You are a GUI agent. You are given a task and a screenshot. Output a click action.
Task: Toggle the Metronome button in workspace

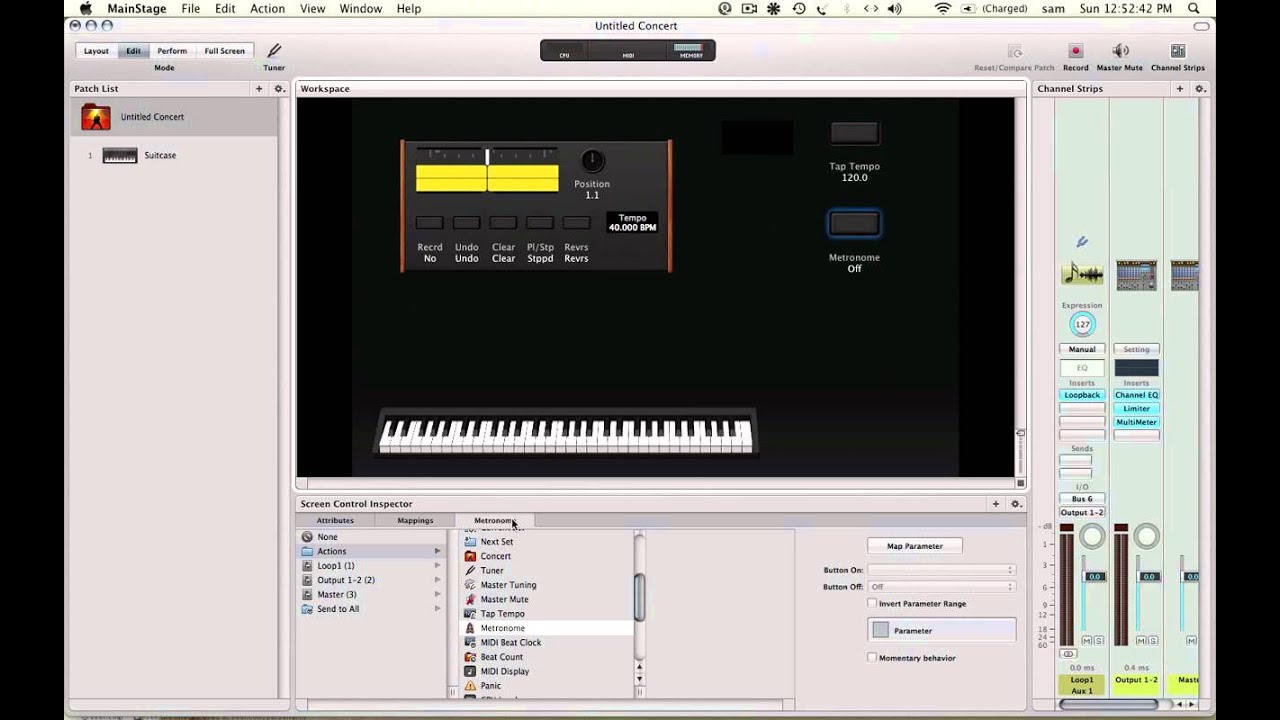click(854, 224)
